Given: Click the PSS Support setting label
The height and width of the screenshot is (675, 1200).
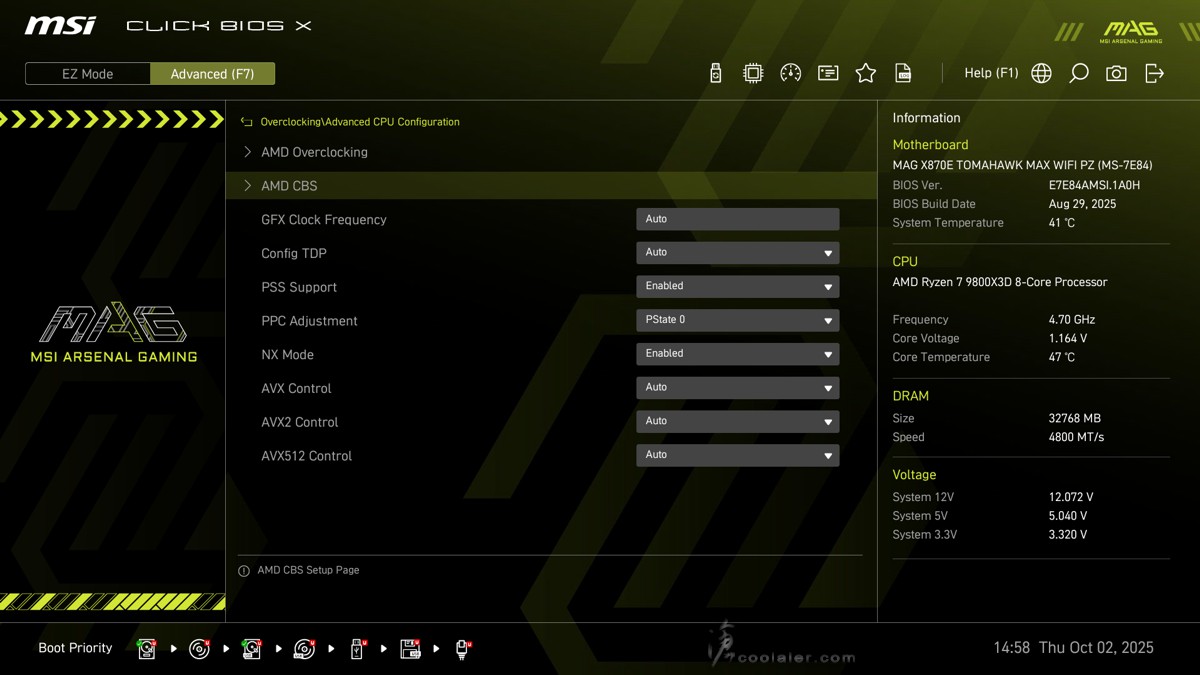Looking at the screenshot, I should 299,287.
